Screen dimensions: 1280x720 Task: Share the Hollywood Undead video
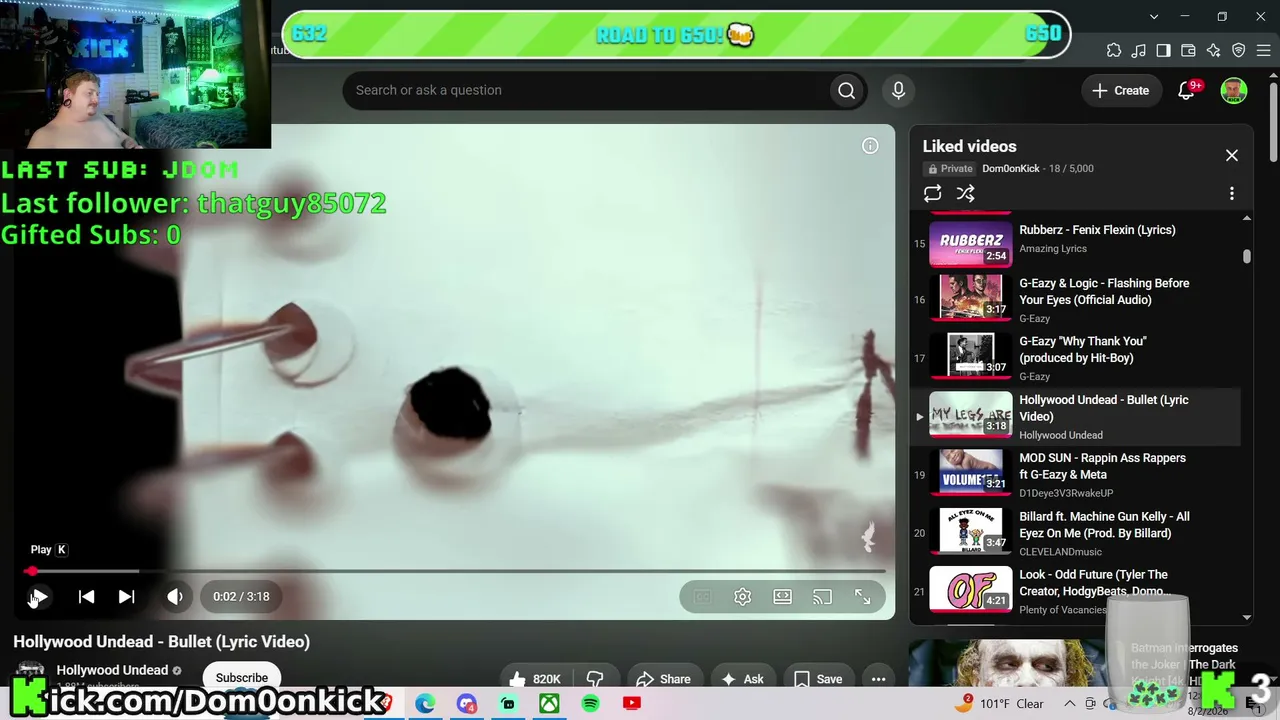(663, 679)
